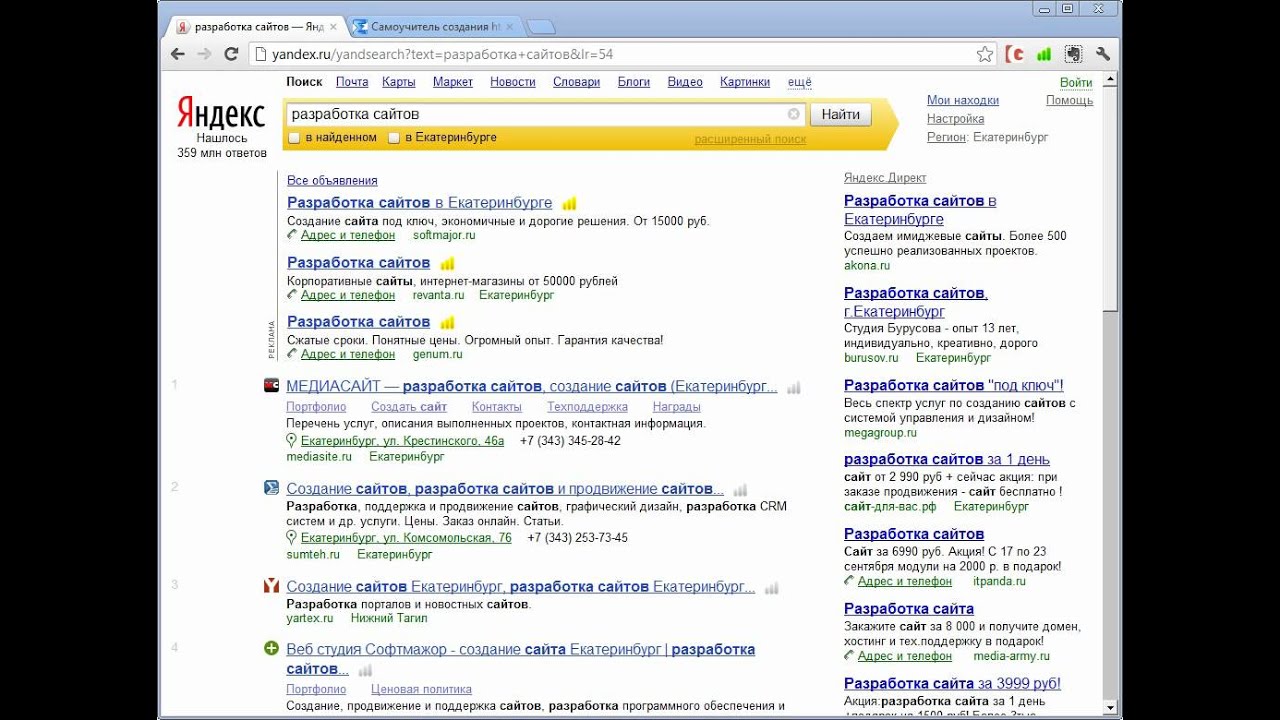The height and width of the screenshot is (720, 1280).
Task: Open Мои находки link
Action: tap(963, 100)
